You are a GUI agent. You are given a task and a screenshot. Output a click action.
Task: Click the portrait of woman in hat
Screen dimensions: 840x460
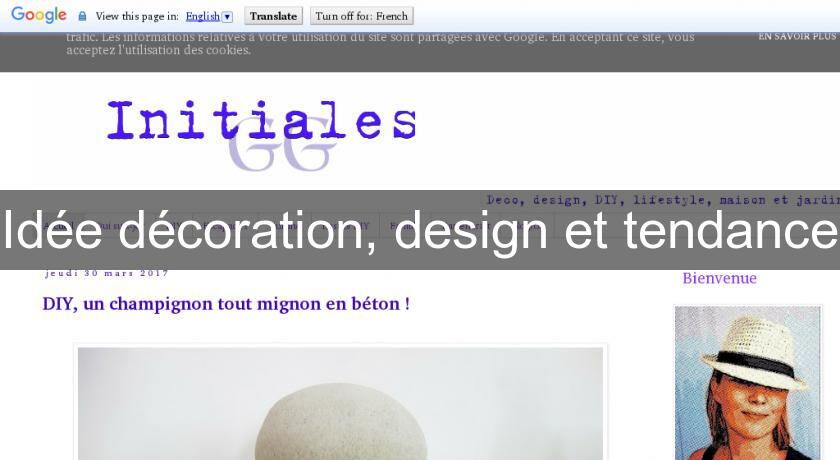point(747,383)
